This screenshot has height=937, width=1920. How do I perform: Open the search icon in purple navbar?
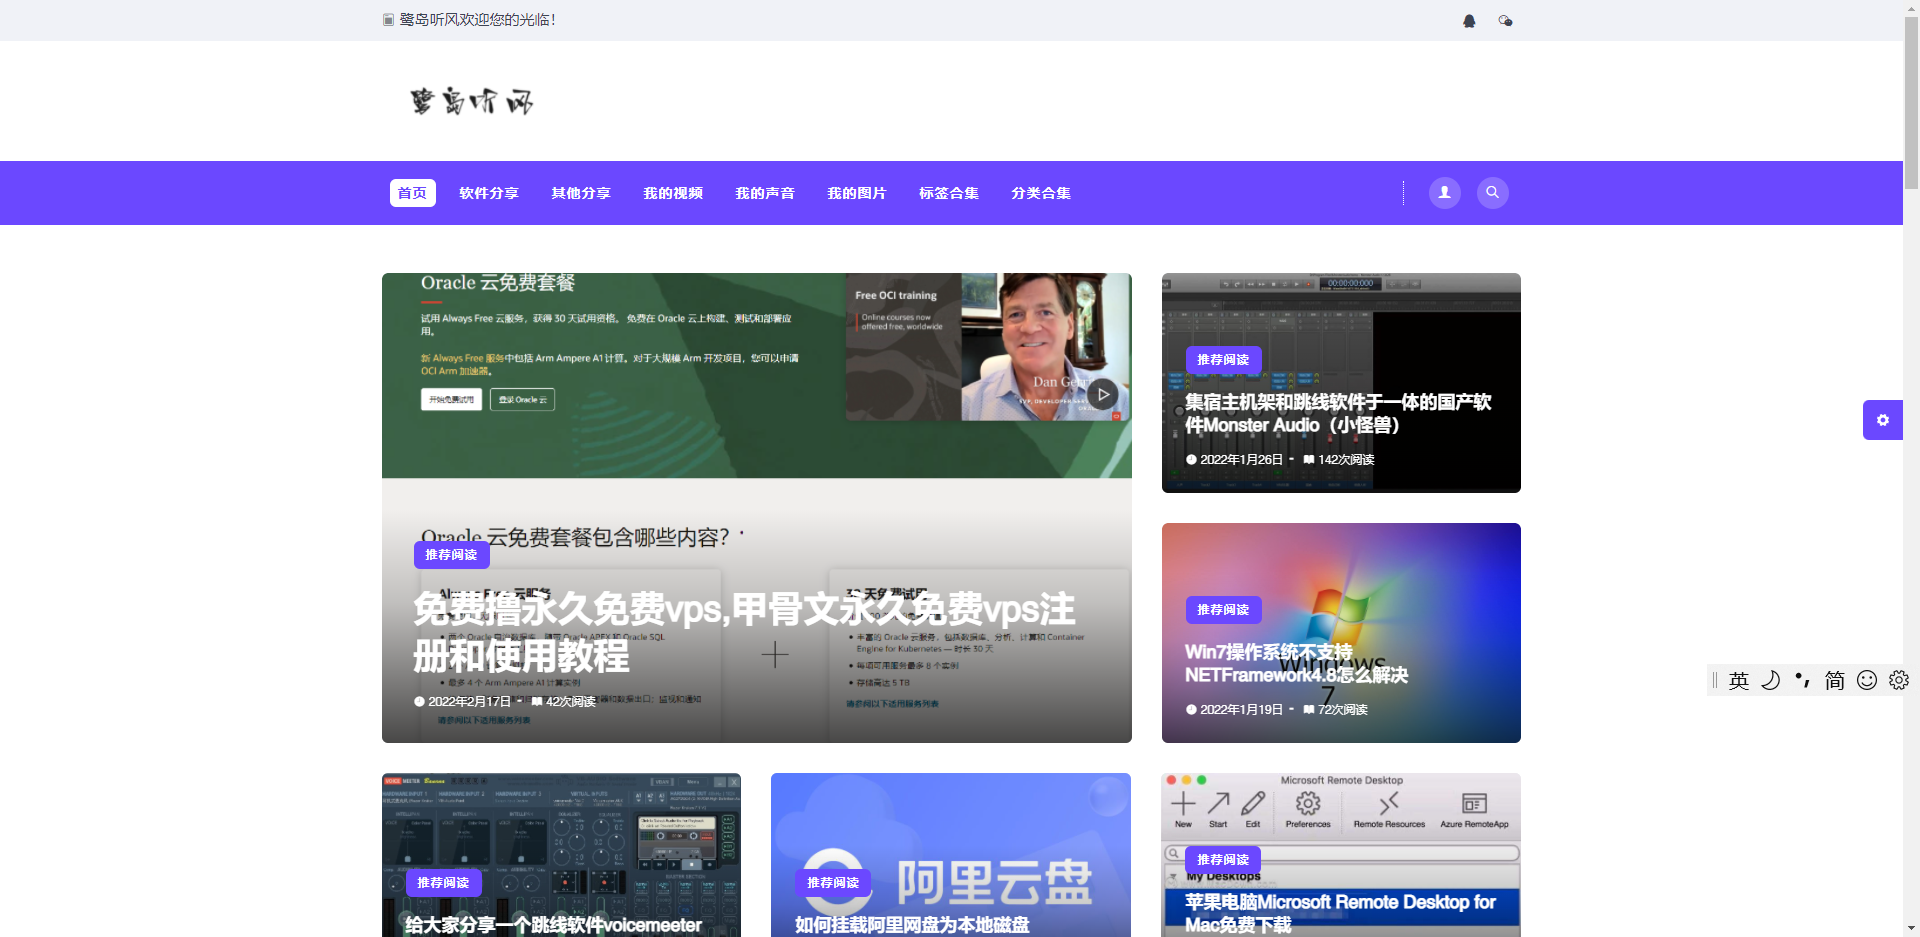coord(1492,193)
